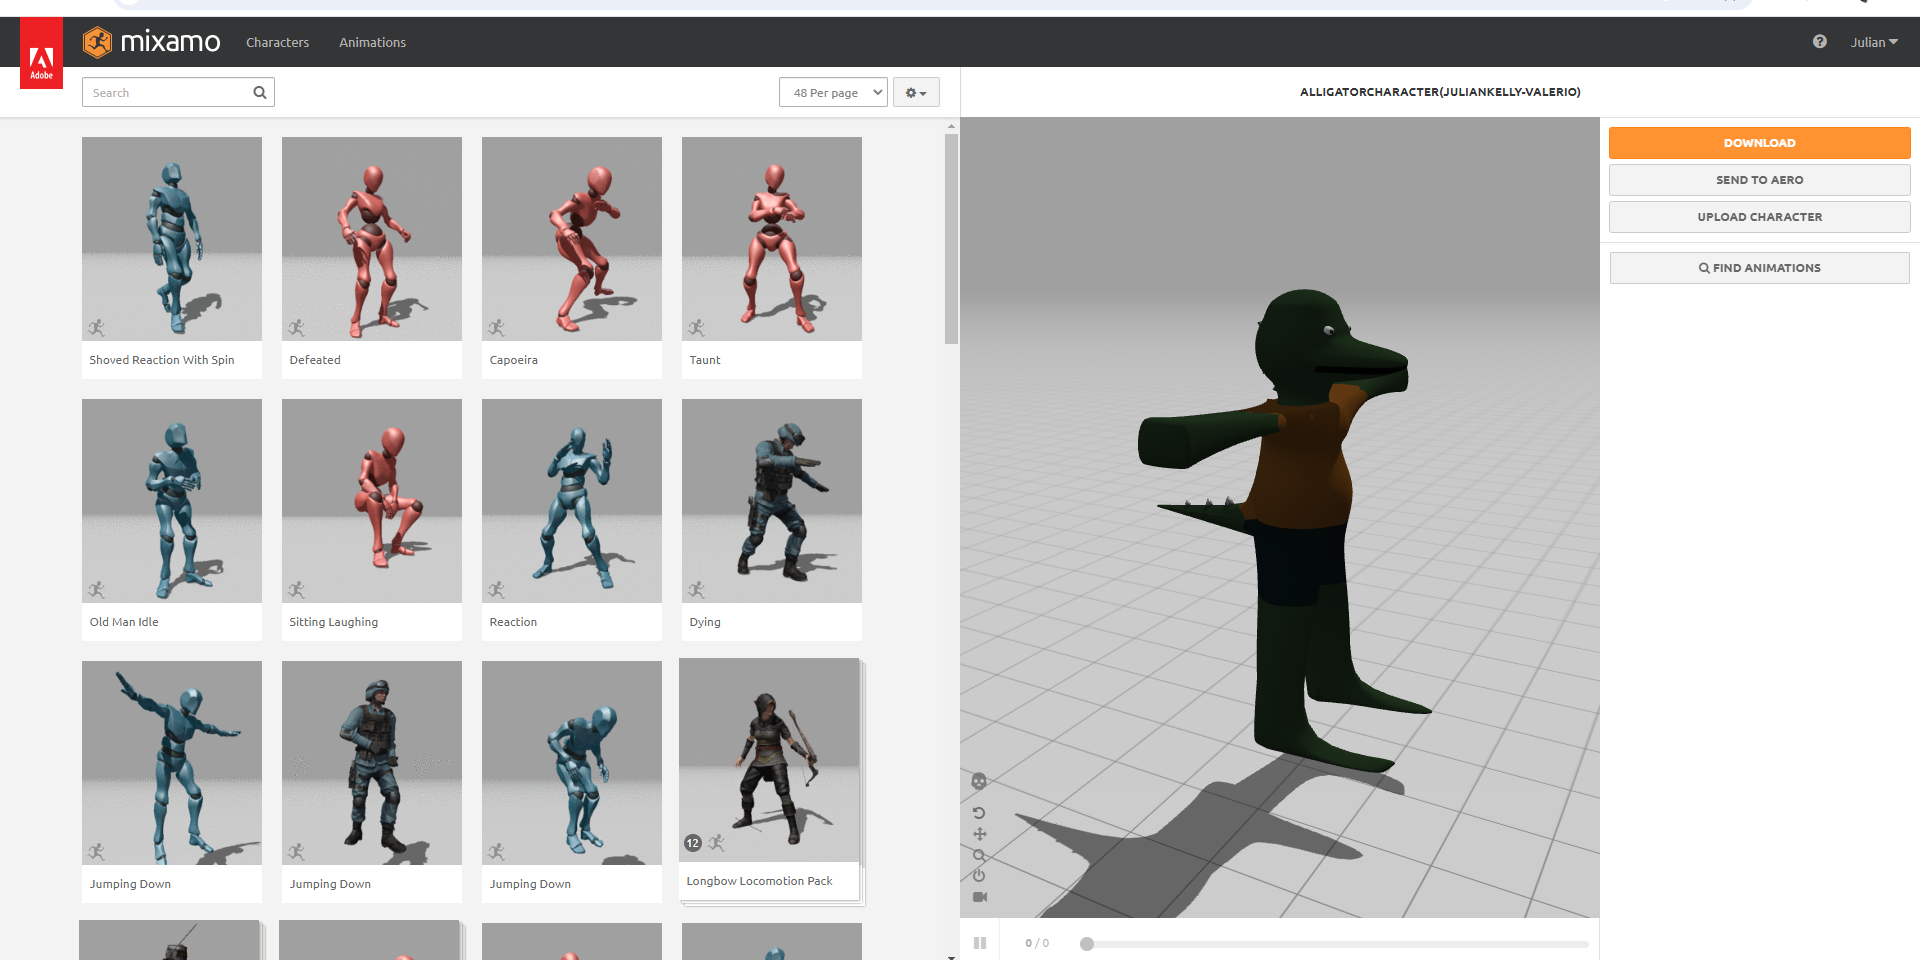Click the mixamo logo
The height and width of the screenshot is (960, 1920).
[x=152, y=42]
